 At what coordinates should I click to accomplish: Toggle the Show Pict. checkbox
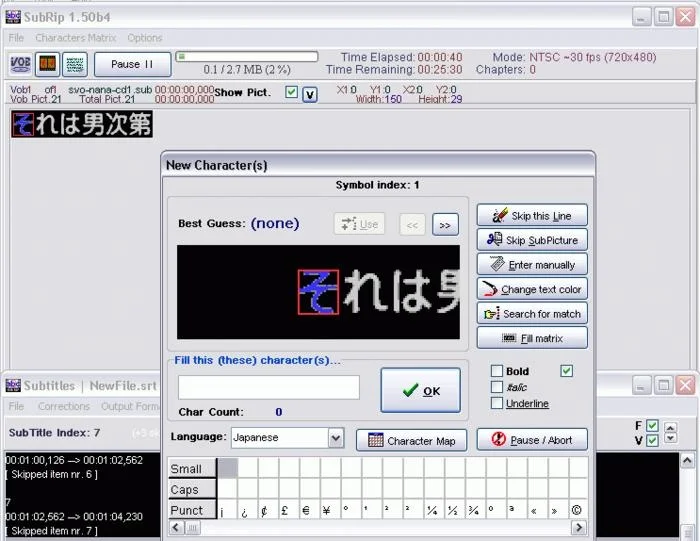click(x=292, y=92)
